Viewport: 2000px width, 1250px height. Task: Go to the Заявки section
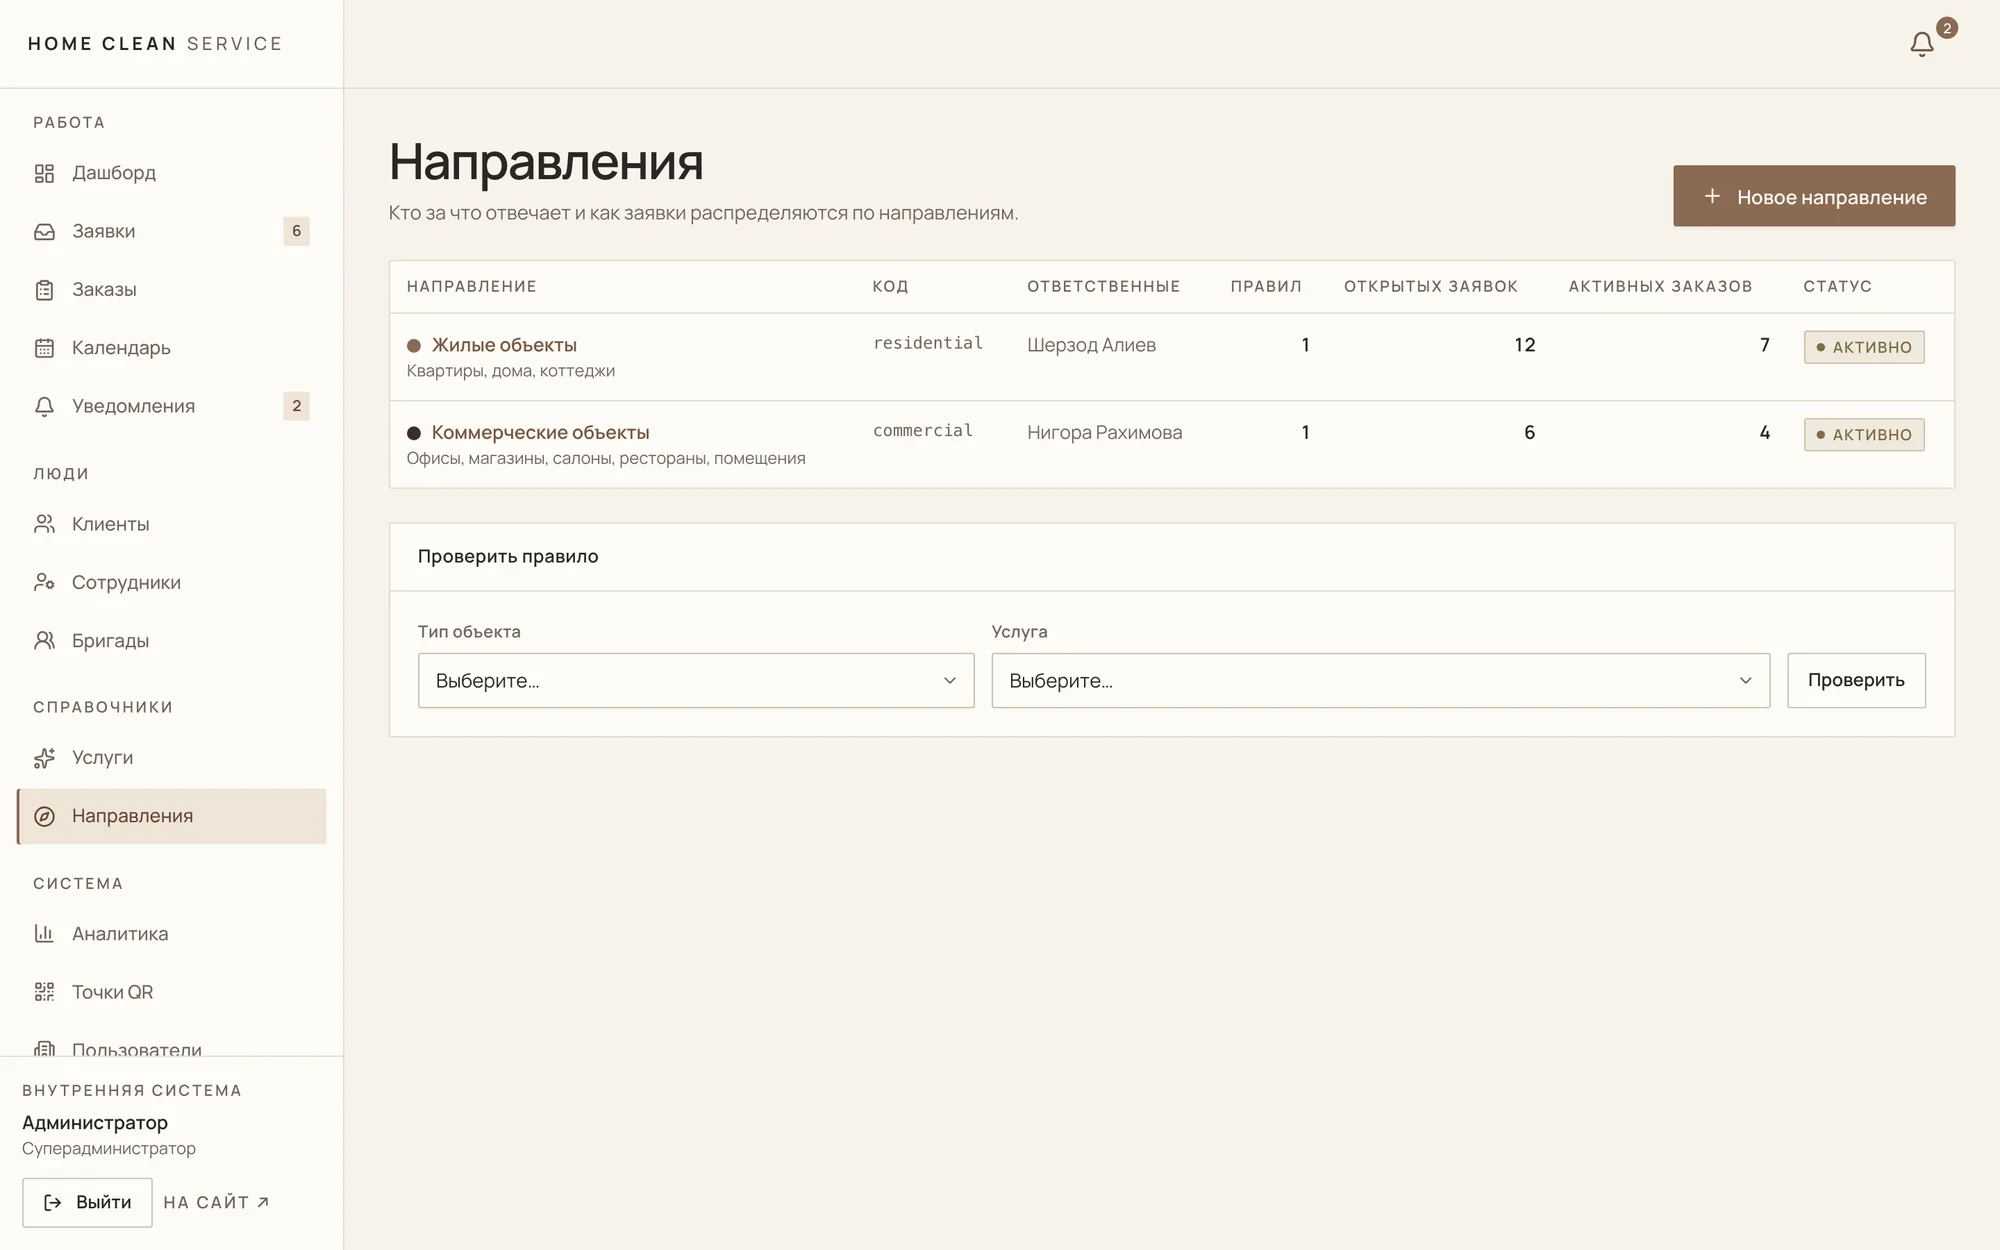(172, 231)
